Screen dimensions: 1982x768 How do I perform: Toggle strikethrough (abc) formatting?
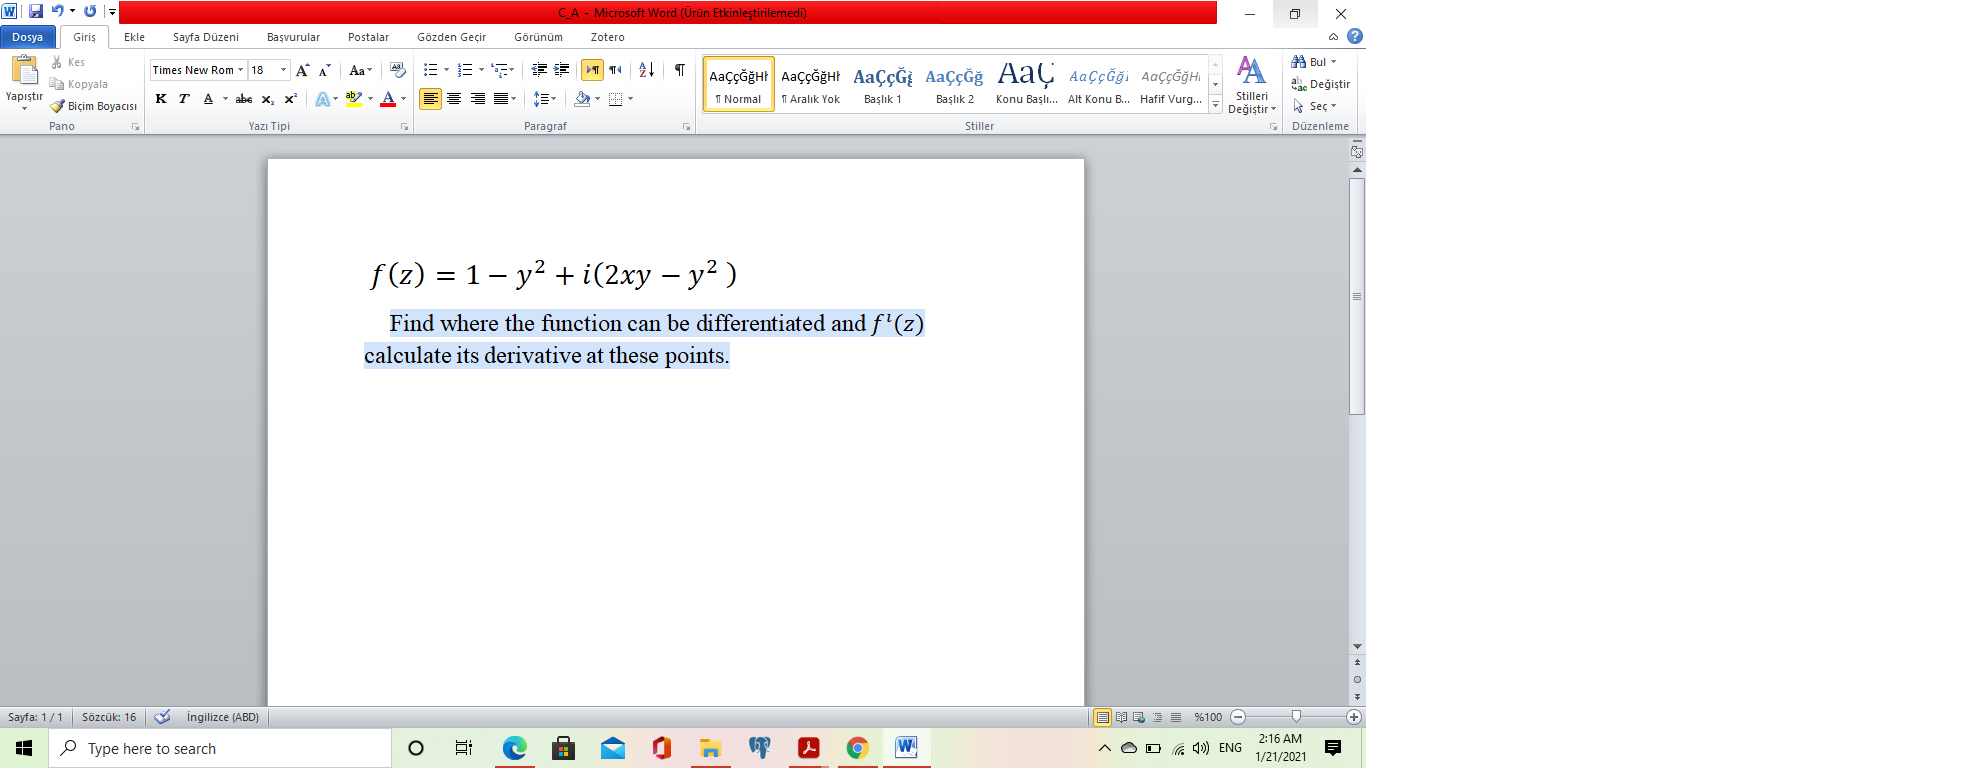[x=244, y=99]
